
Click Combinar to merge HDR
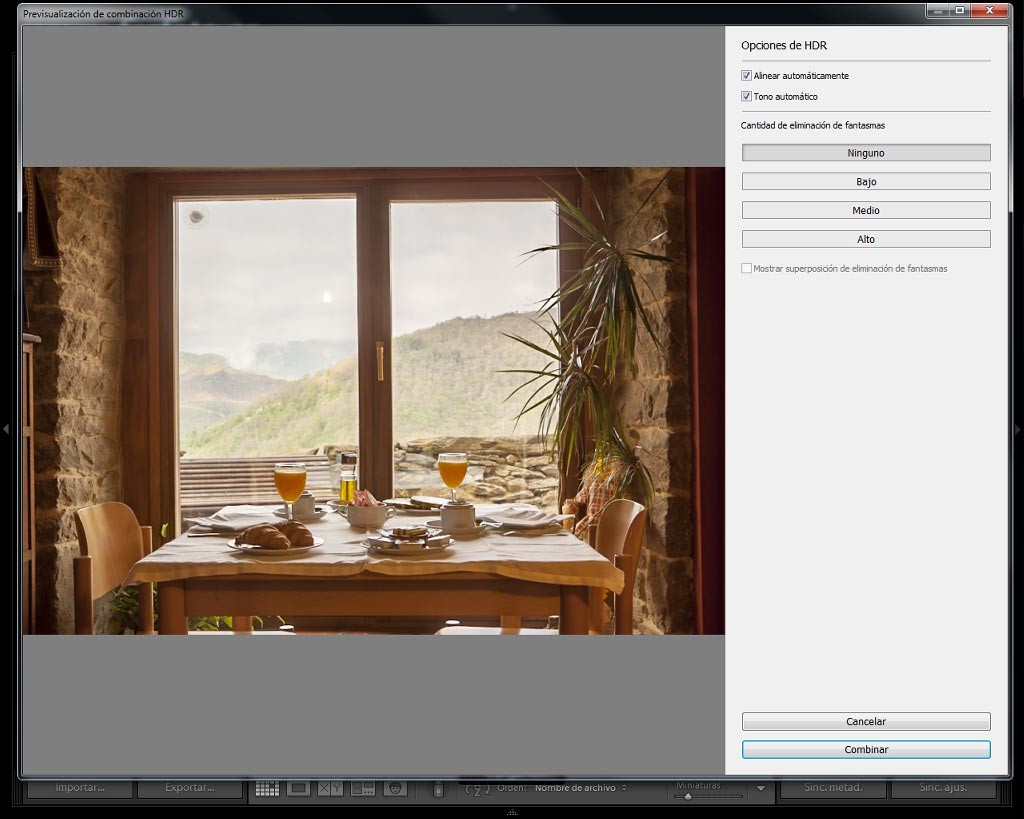[866, 750]
